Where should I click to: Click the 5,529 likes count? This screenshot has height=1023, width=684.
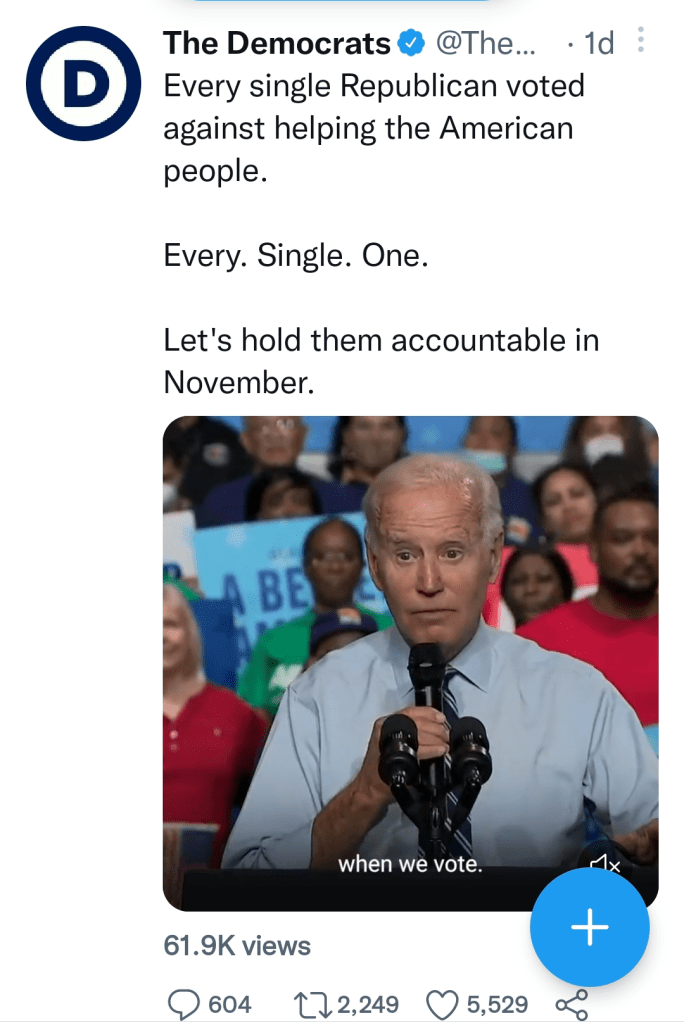497,1004
